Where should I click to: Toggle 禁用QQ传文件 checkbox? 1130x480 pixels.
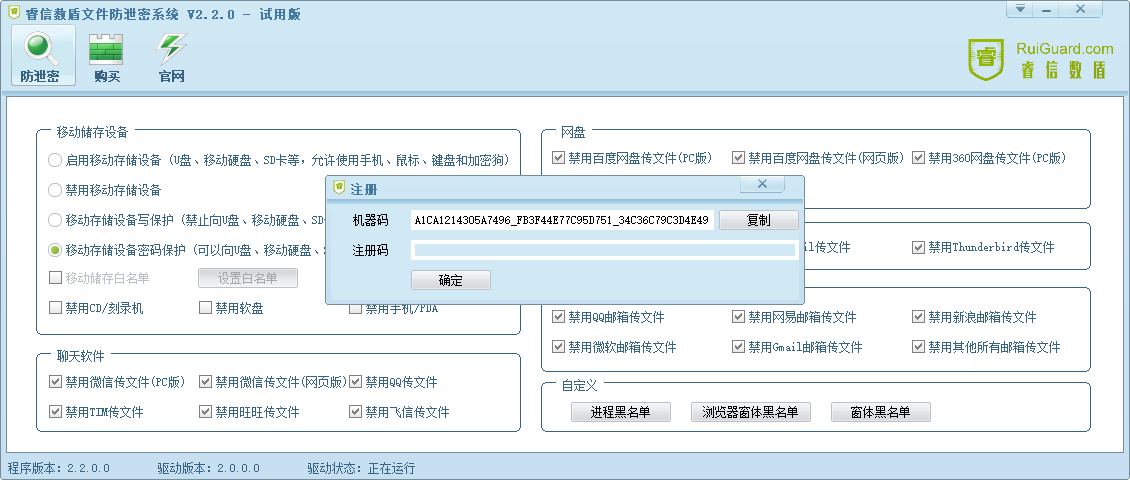tap(355, 382)
